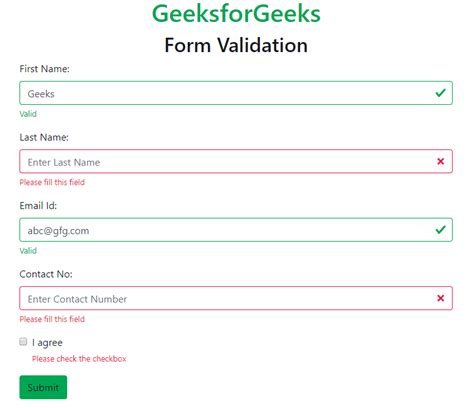Click the First Name label
Screen dimensions: 474x408
pyautogui.click(x=44, y=69)
